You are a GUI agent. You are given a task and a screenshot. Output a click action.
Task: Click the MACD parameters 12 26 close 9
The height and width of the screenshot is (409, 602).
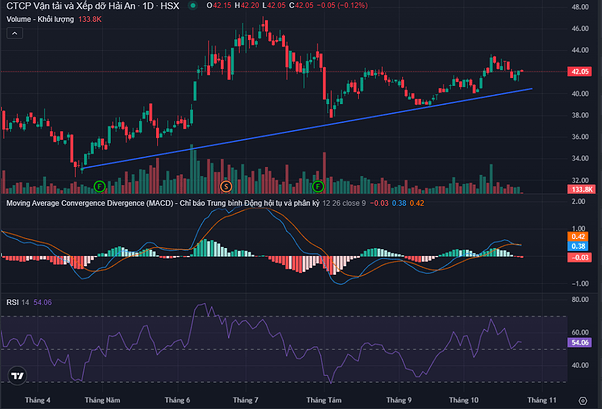[344, 203]
